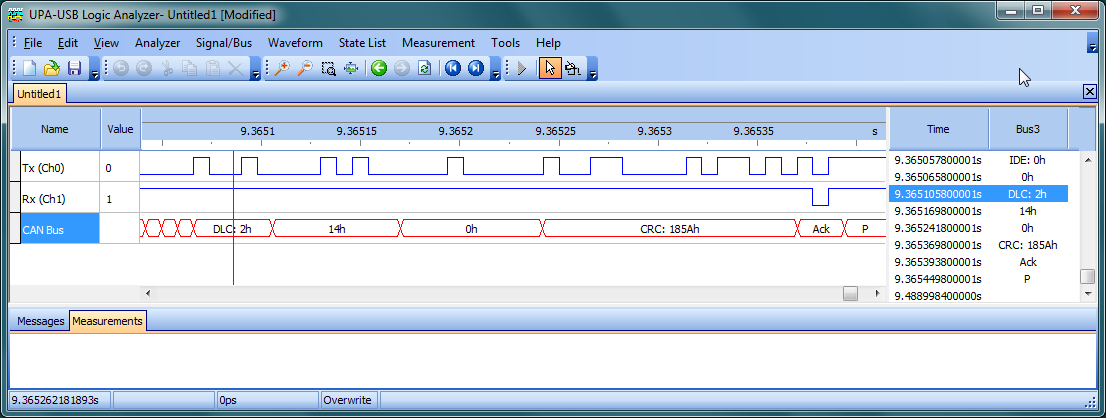This screenshot has height=418, width=1106.
Task: Open the menu bar options dropdown at the right end
Action: [x=1092, y=44]
